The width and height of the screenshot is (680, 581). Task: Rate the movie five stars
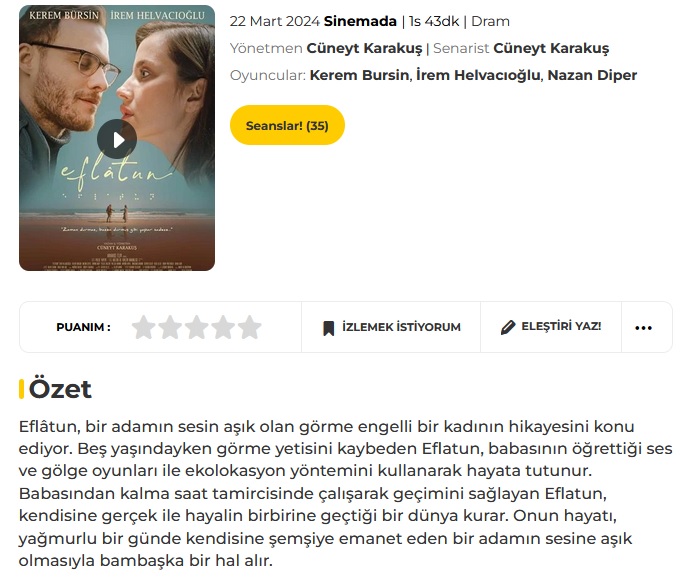tap(250, 327)
